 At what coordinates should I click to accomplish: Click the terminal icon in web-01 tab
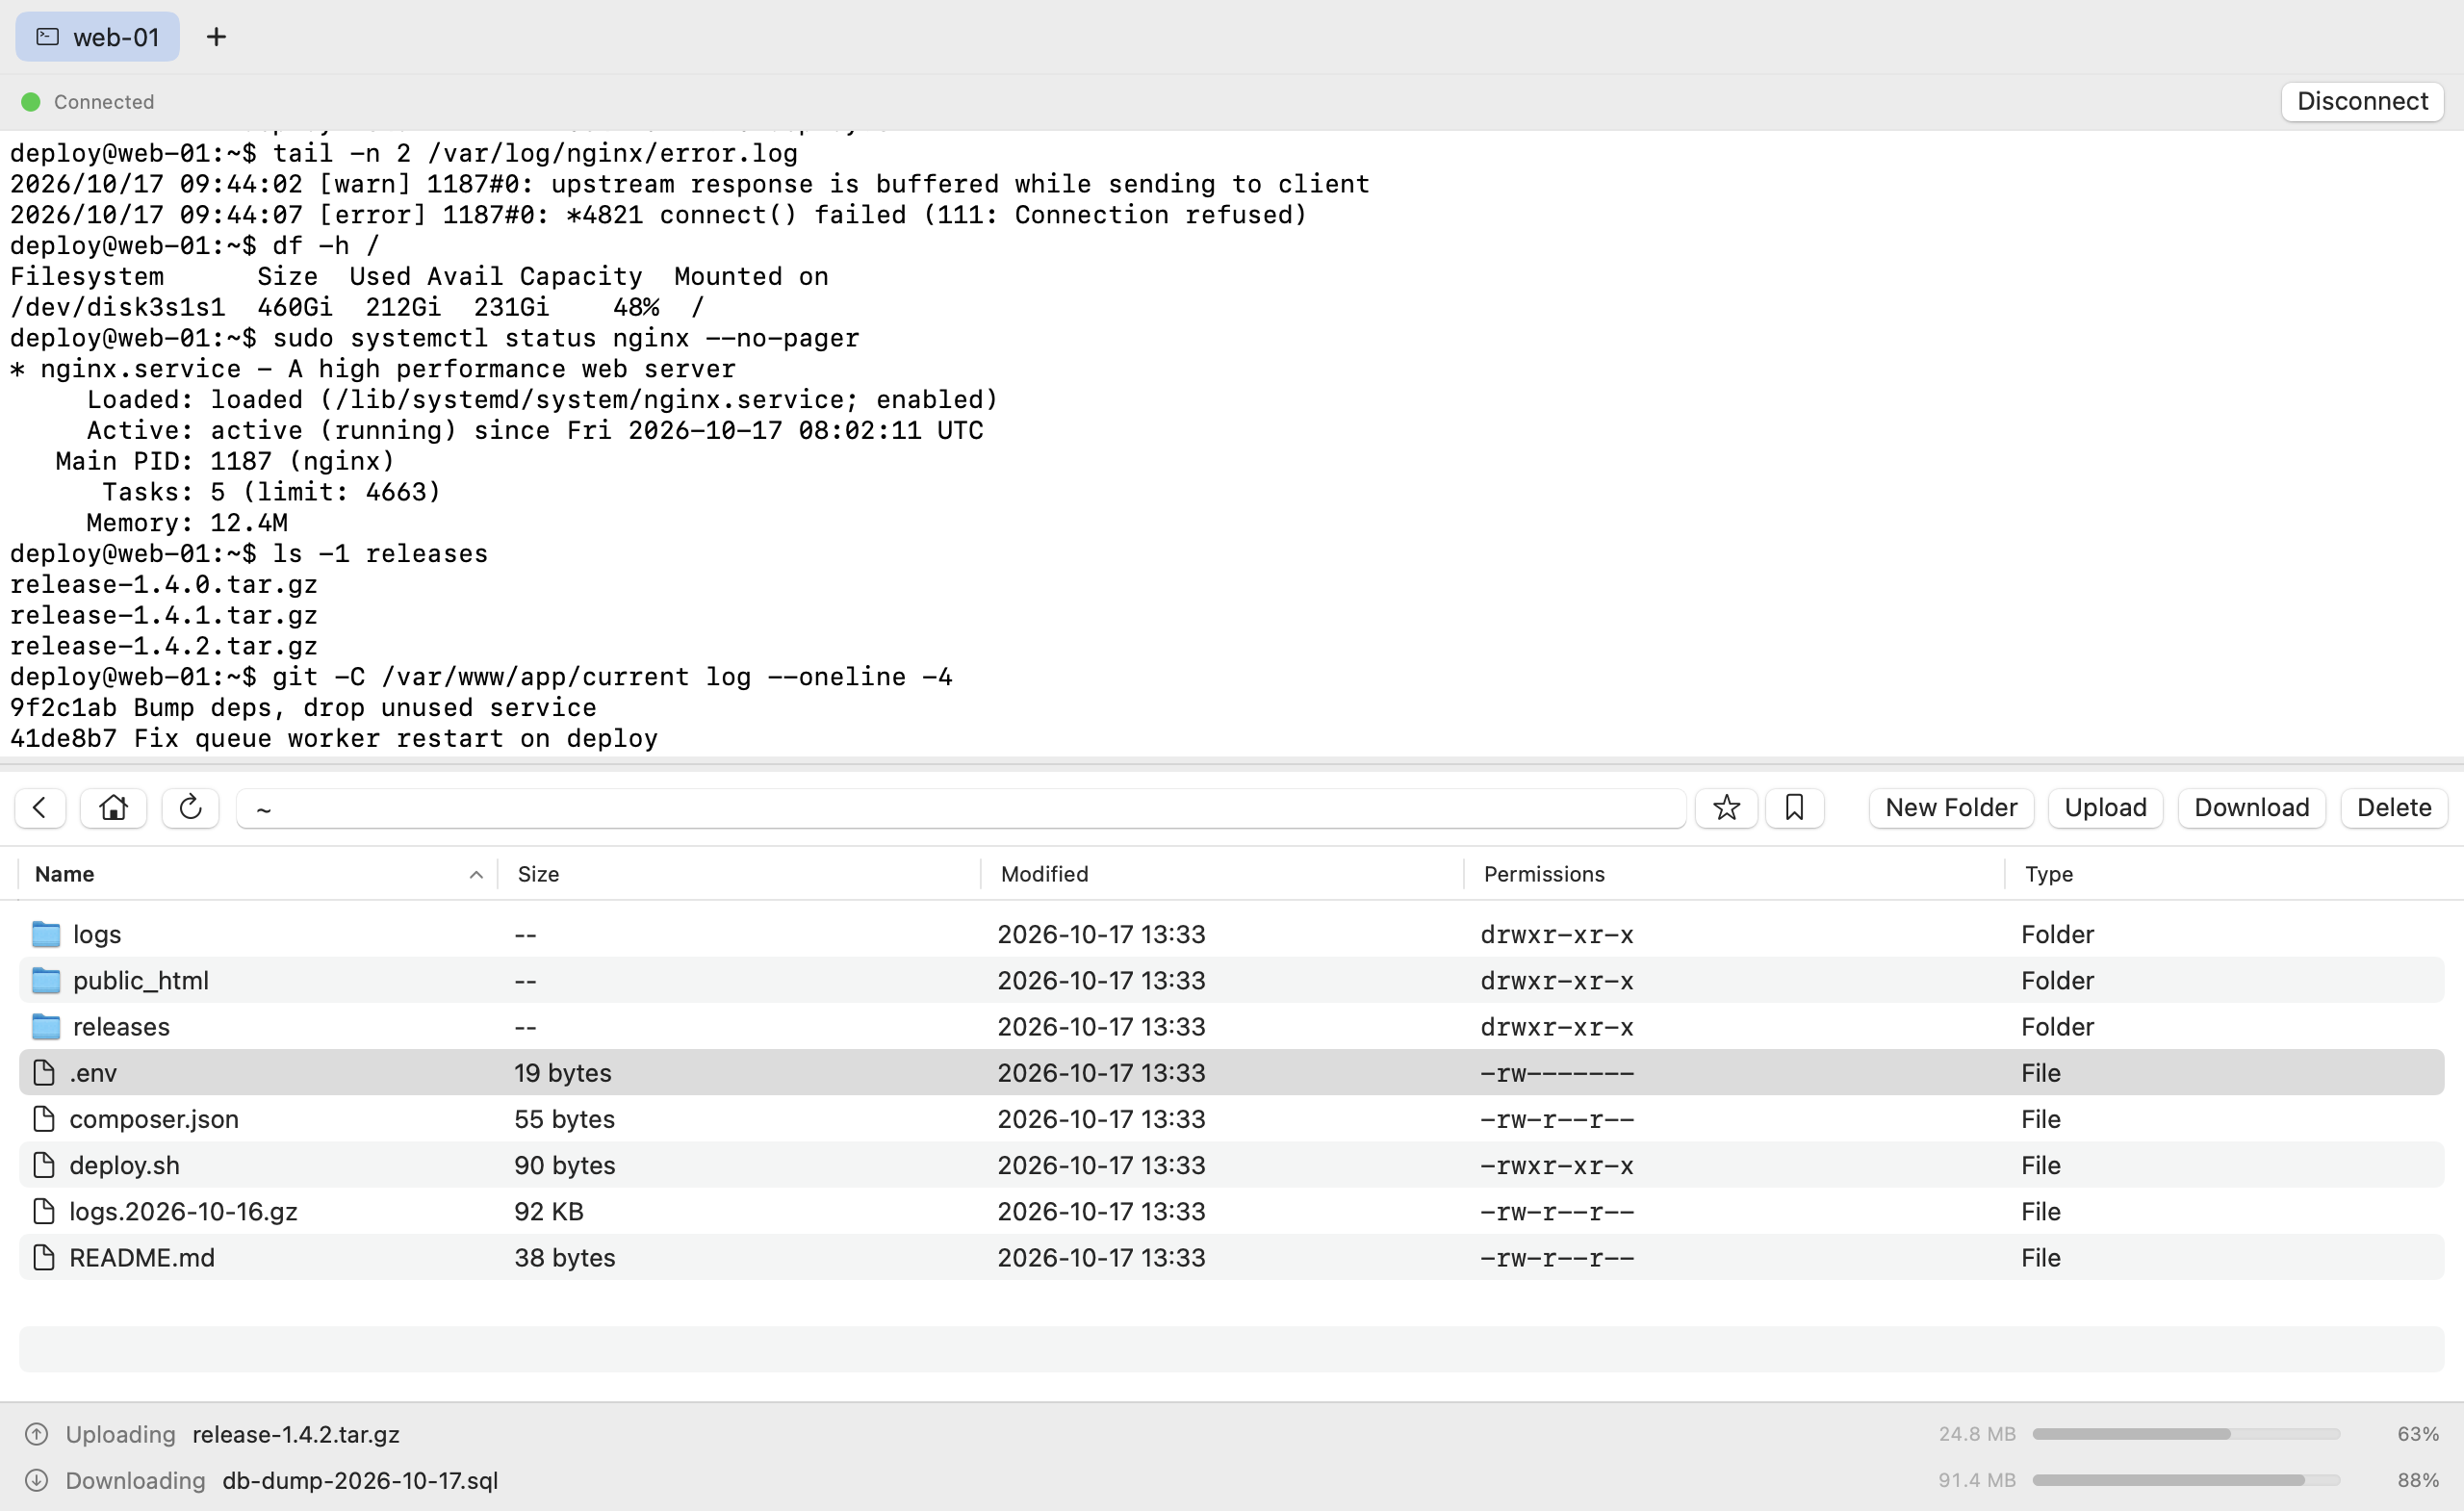tap(47, 37)
